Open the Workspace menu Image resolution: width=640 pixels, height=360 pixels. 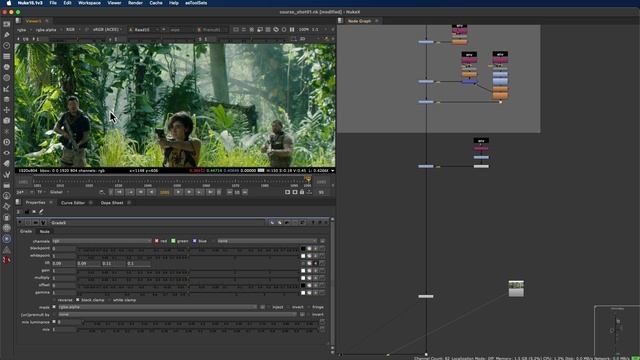[89, 3]
